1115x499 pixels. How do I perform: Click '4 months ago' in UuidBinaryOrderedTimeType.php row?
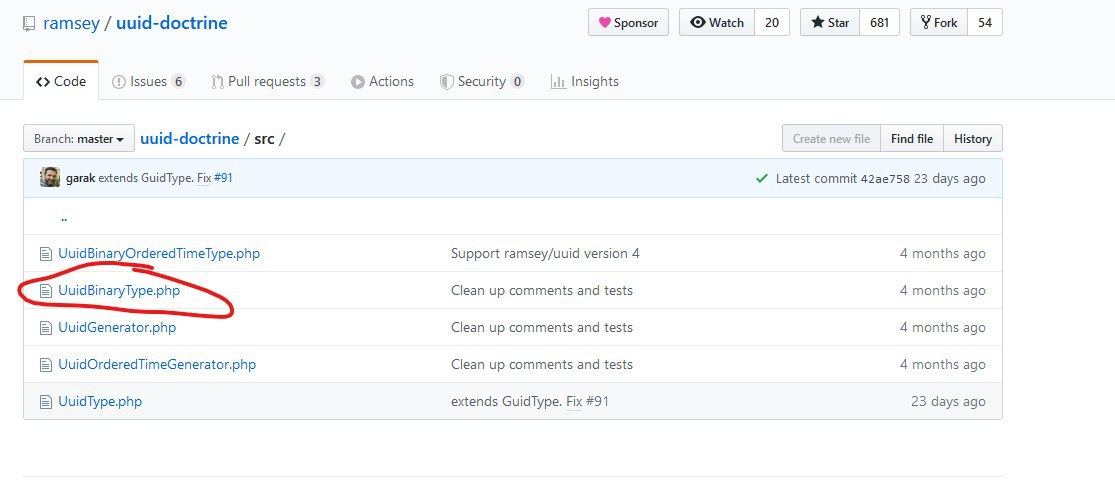tap(943, 253)
